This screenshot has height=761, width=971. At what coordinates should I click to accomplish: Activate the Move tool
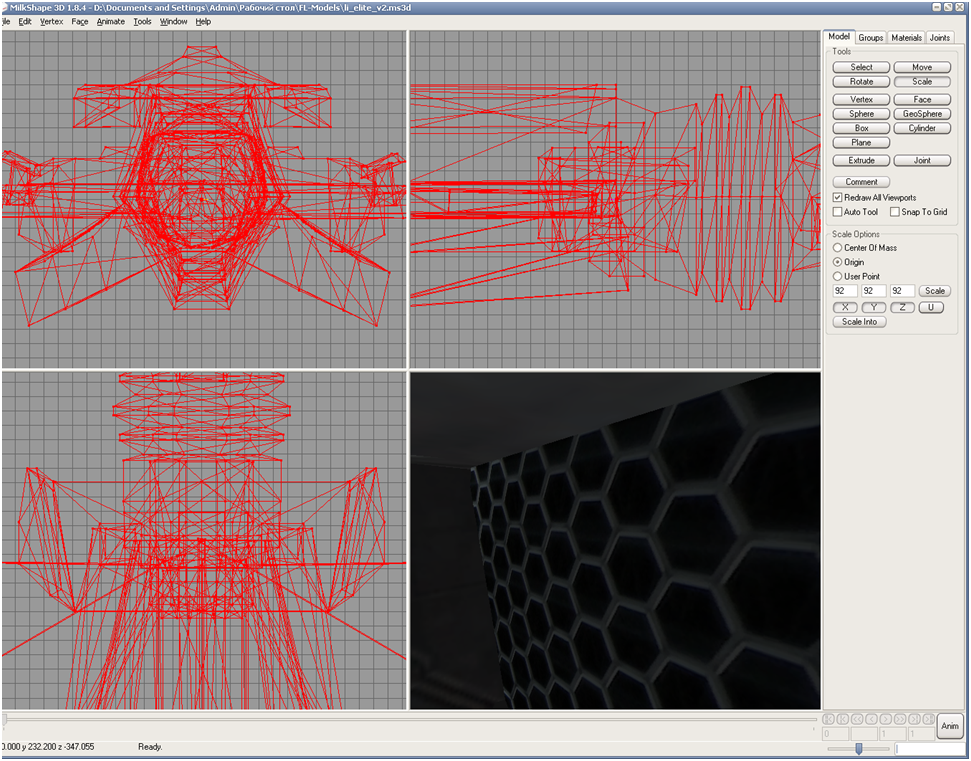(922, 67)
